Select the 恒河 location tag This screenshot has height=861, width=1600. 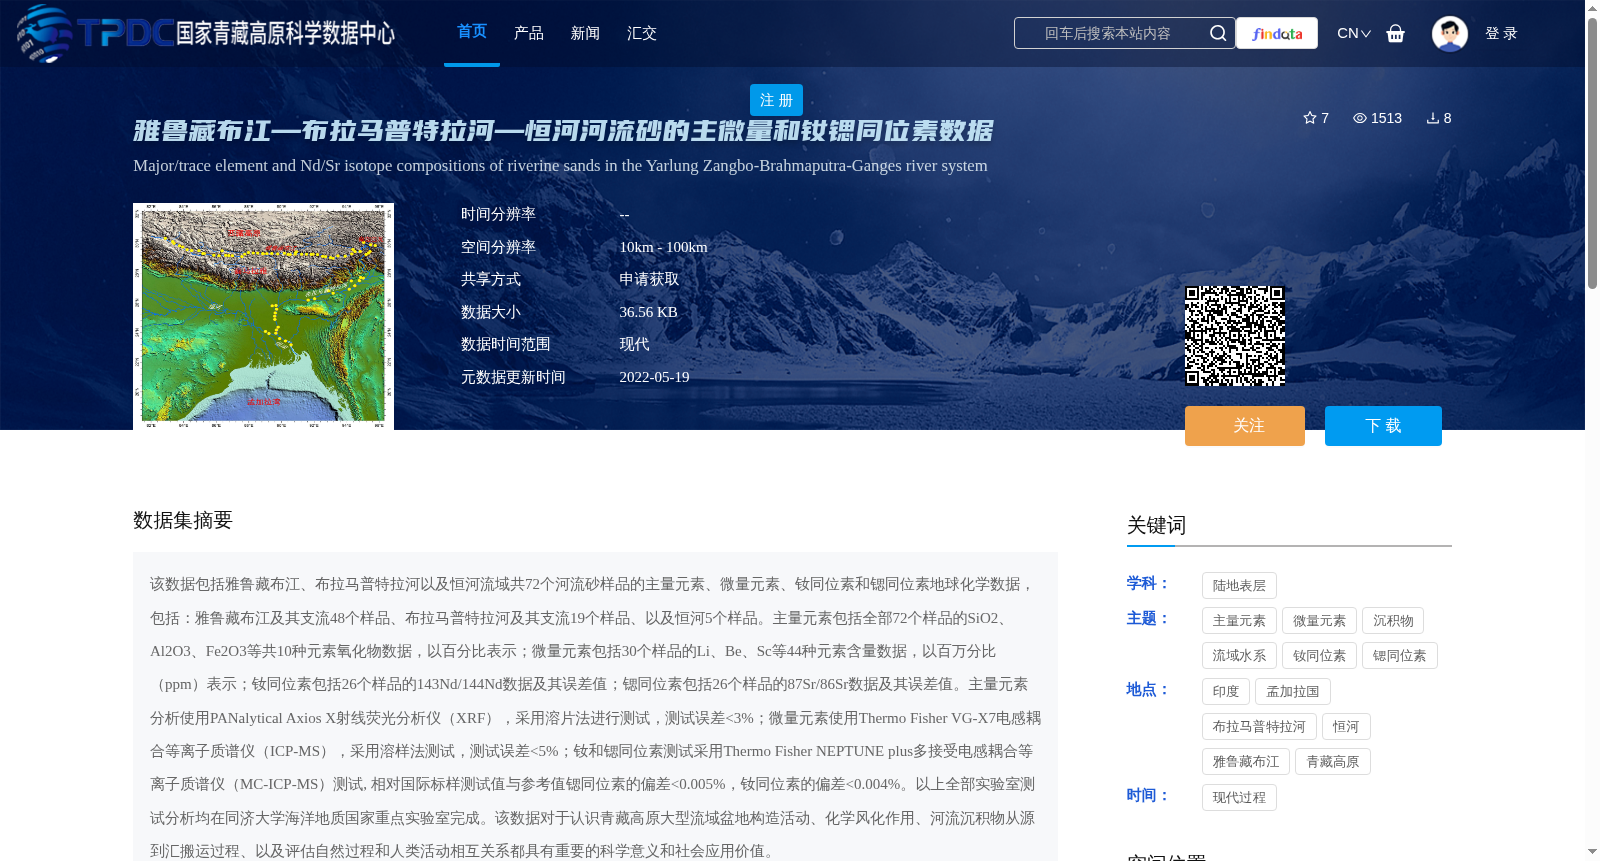pyautogui.click(x=1346, y=727)
